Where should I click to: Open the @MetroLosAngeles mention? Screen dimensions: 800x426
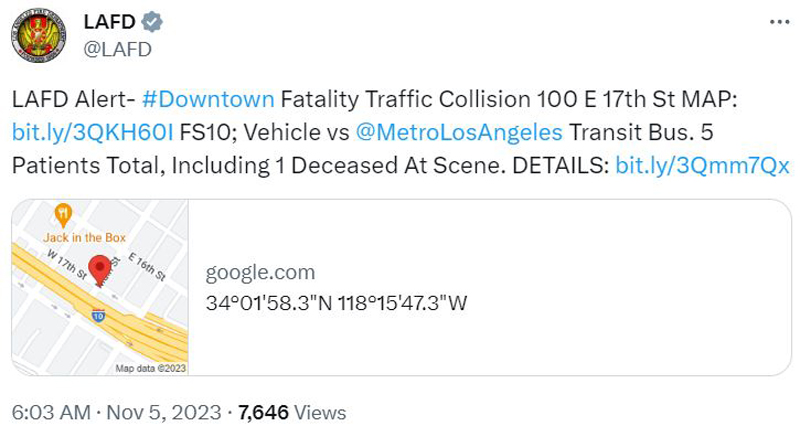(459, 133)
